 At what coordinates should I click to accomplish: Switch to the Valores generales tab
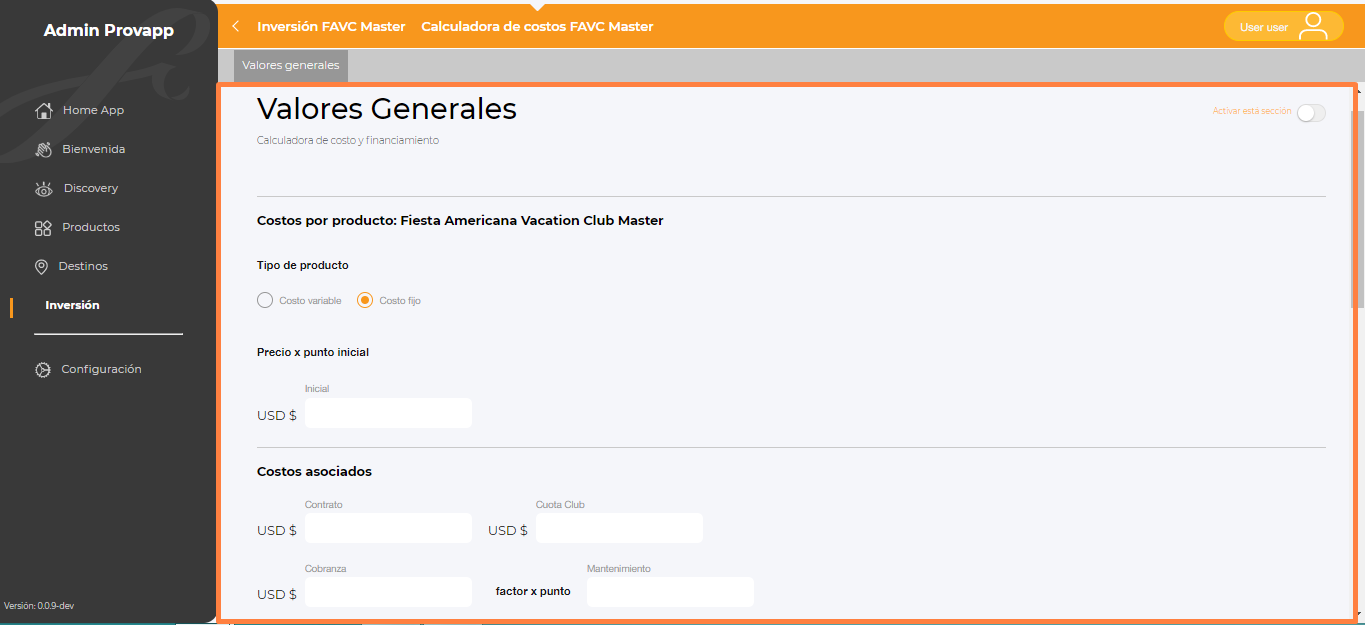[291, 65]
